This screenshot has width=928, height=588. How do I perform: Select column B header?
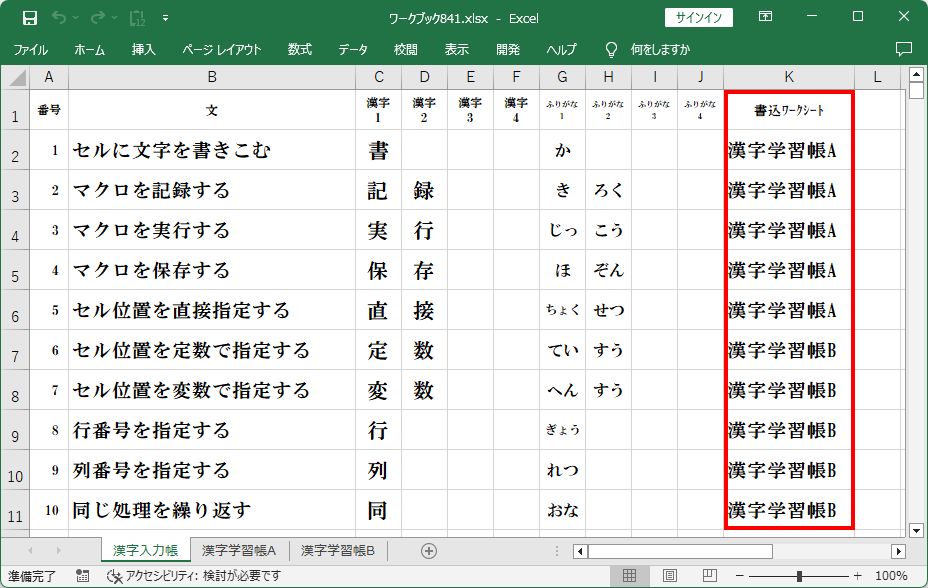click(212, 77)
